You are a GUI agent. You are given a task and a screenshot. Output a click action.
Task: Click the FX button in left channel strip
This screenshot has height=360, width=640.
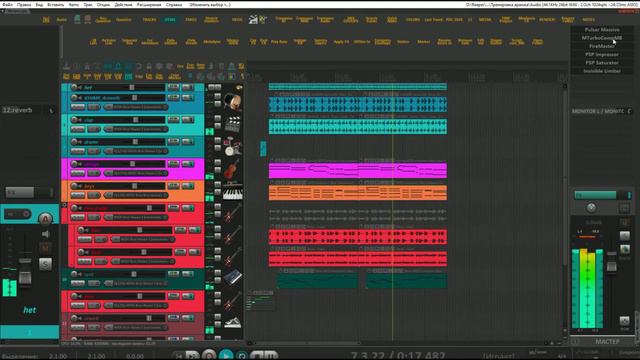pyautogui.click(x=20, y=192)
